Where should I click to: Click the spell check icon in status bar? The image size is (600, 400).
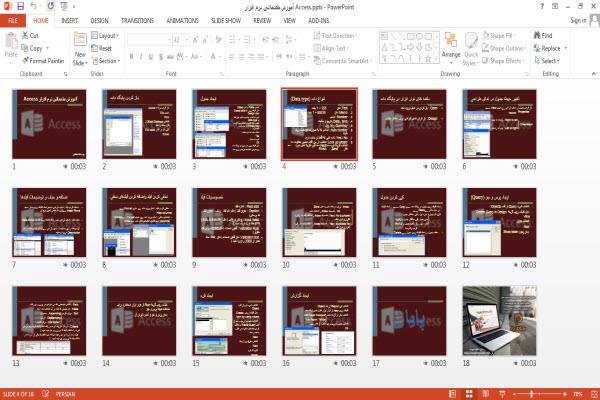(x=46, y=393)
